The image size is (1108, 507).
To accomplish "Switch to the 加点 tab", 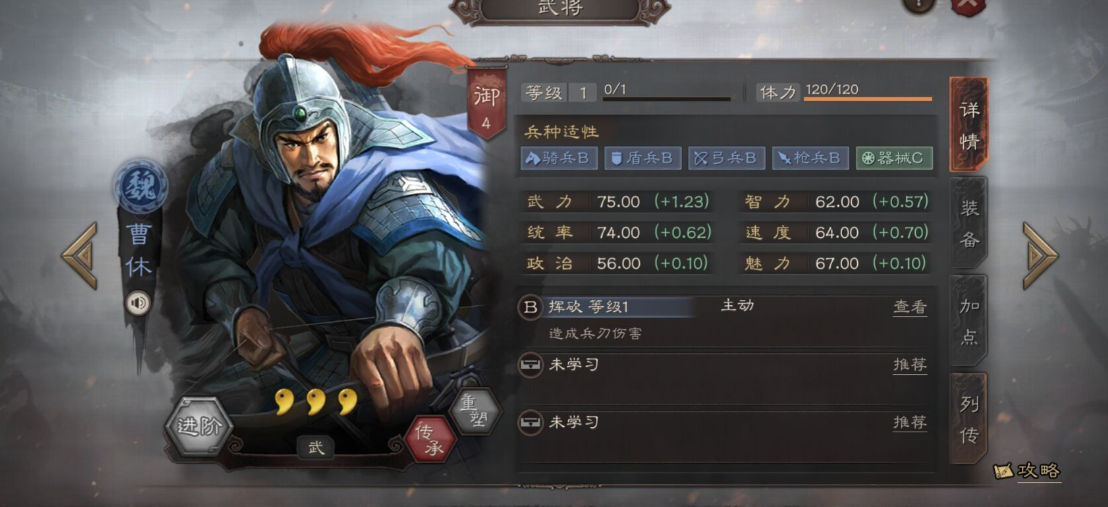I will (x=969, y=321).
